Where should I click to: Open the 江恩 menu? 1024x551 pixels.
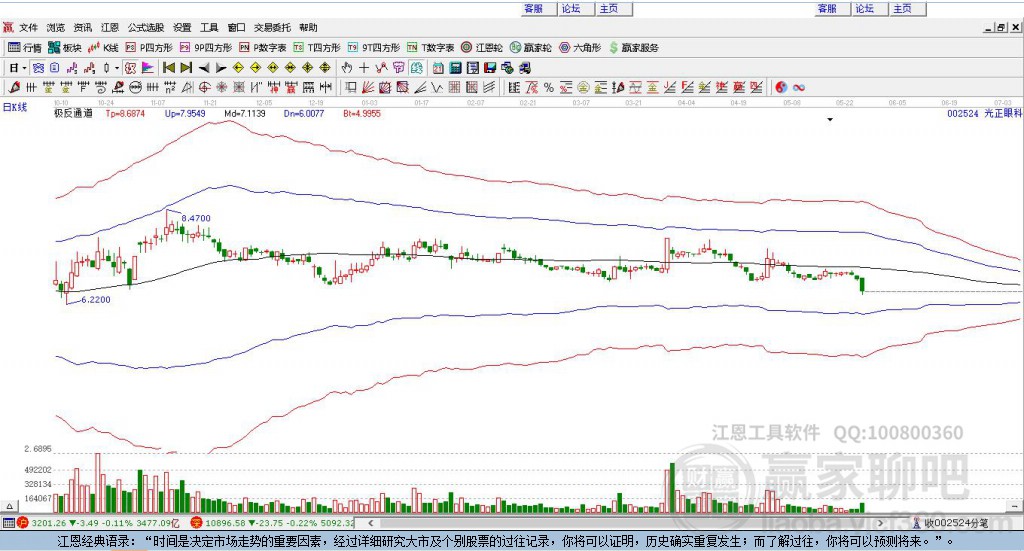[x=110, y=27]
